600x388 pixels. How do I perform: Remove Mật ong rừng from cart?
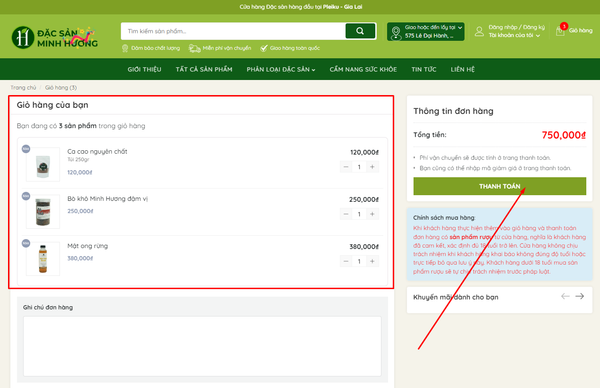(x=26, y=243)
